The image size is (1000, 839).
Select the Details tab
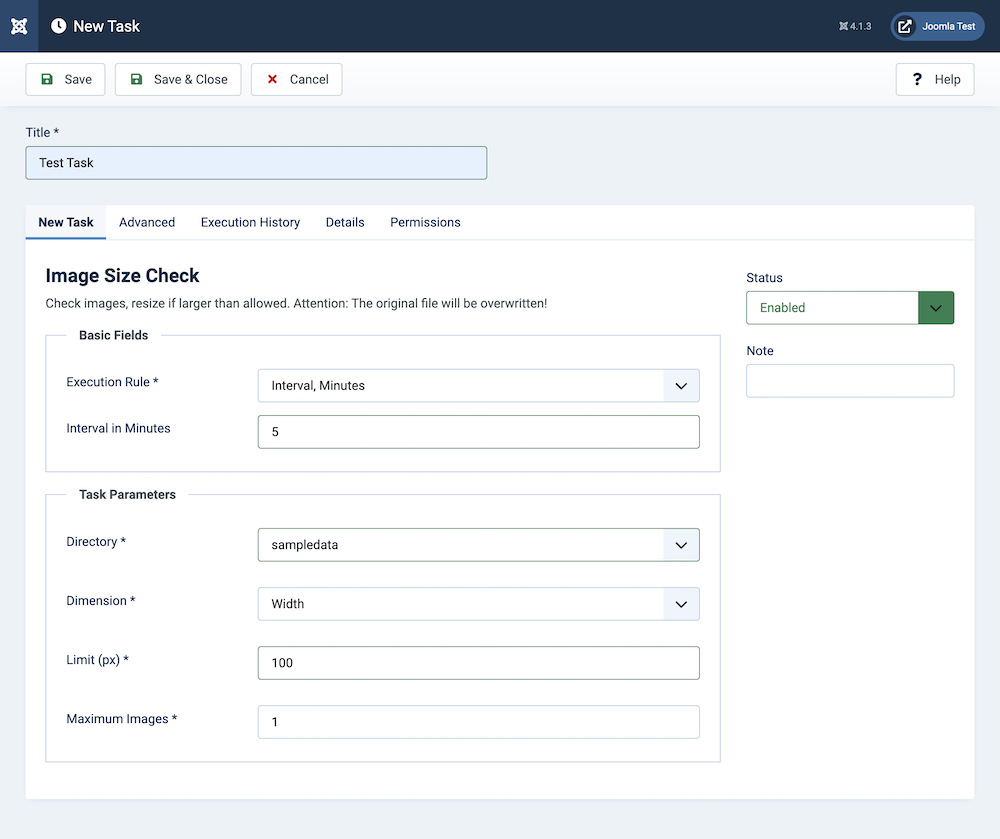point(345,222)
